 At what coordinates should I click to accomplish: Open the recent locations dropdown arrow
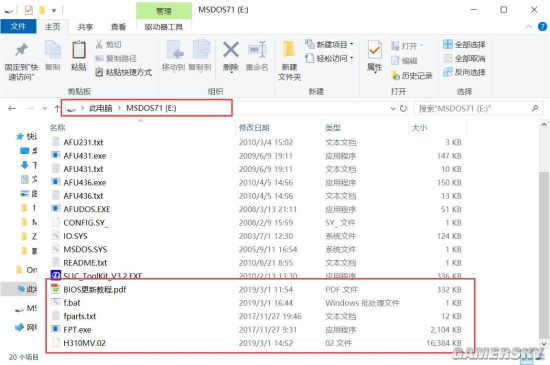[x=45, y=108]
